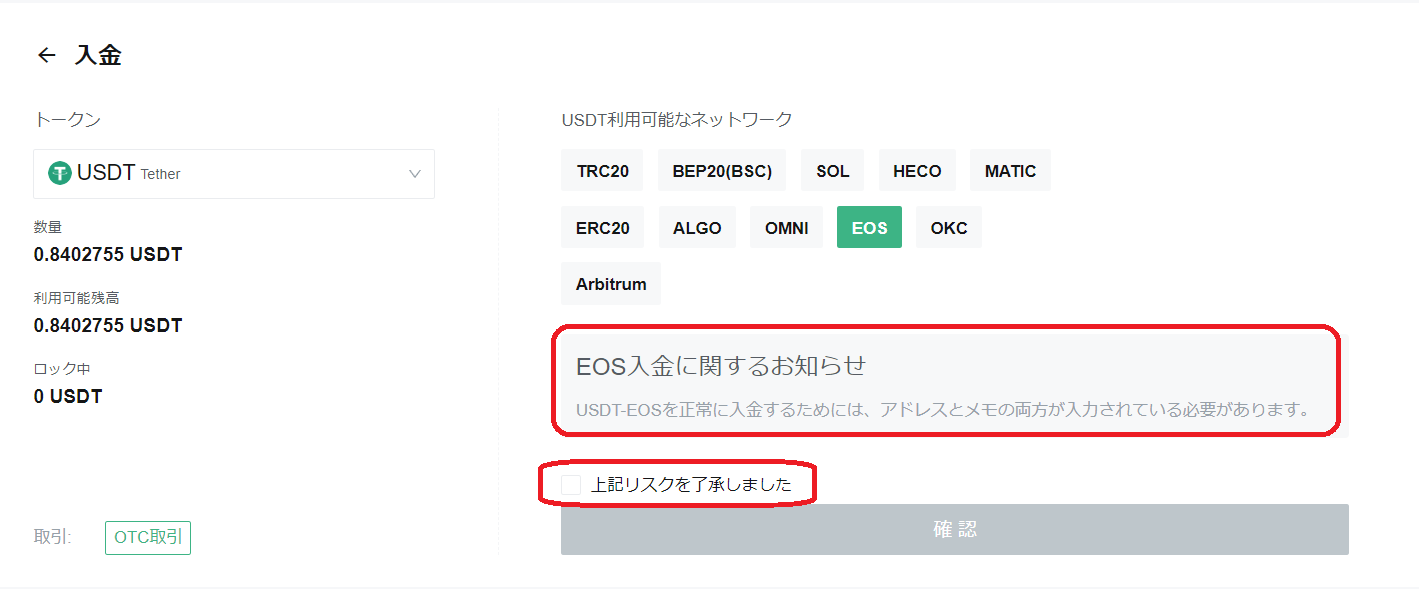Click the back arrow next to 入金

coord(45,55)
